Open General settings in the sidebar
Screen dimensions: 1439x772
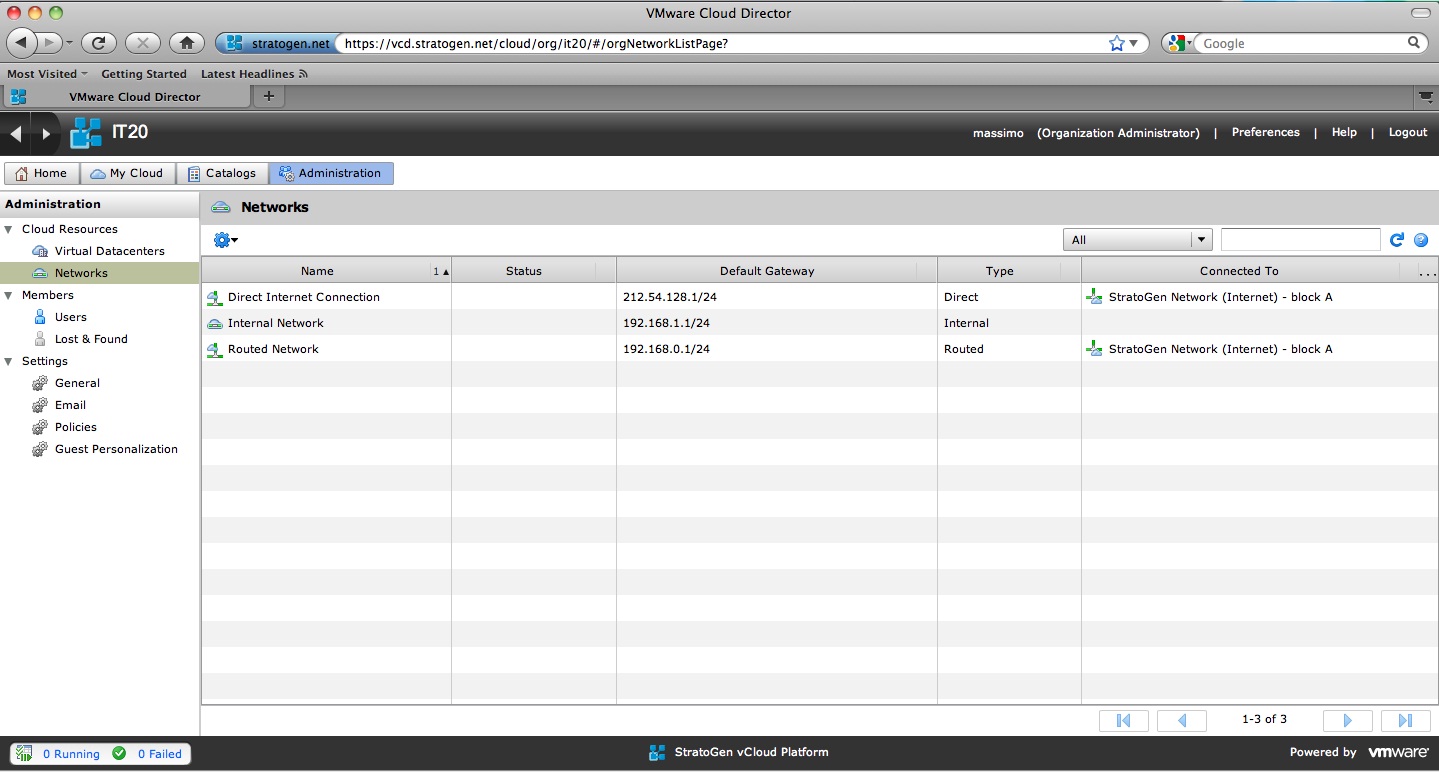pos(77,383)
